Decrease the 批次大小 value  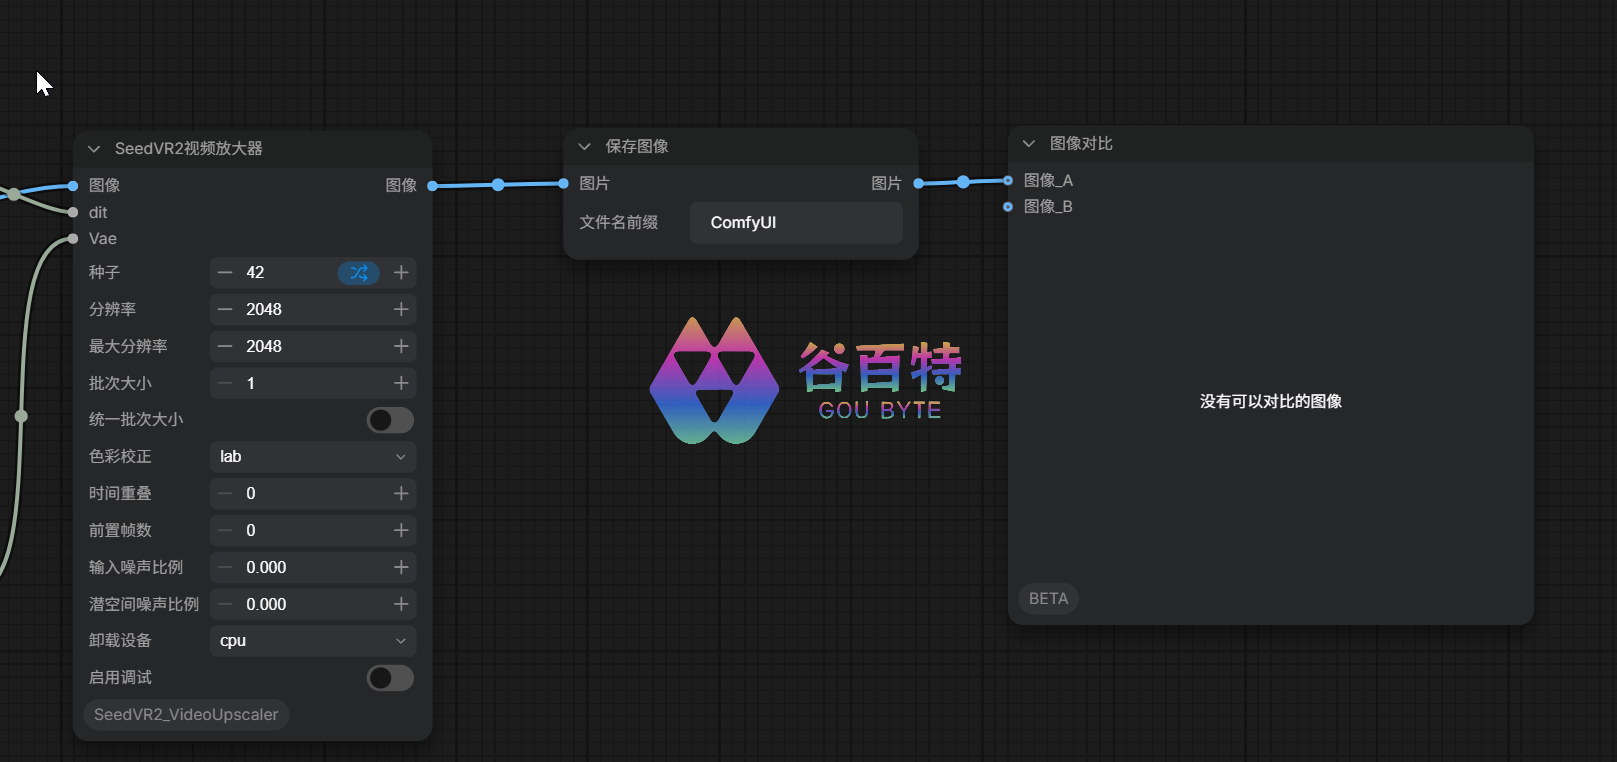pos(225,383)
